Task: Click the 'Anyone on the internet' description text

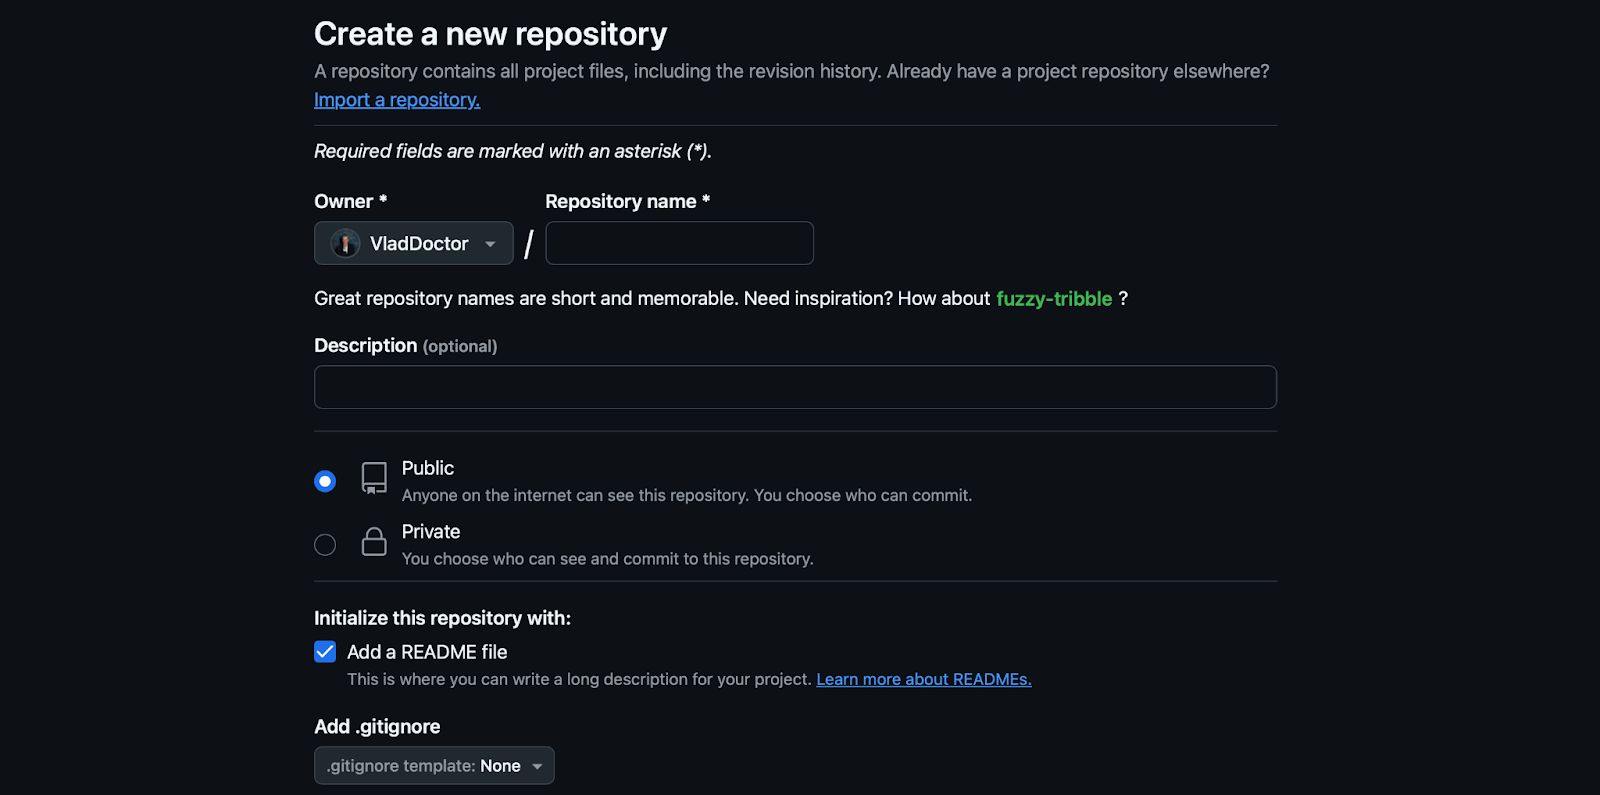Action: (687, 495)
